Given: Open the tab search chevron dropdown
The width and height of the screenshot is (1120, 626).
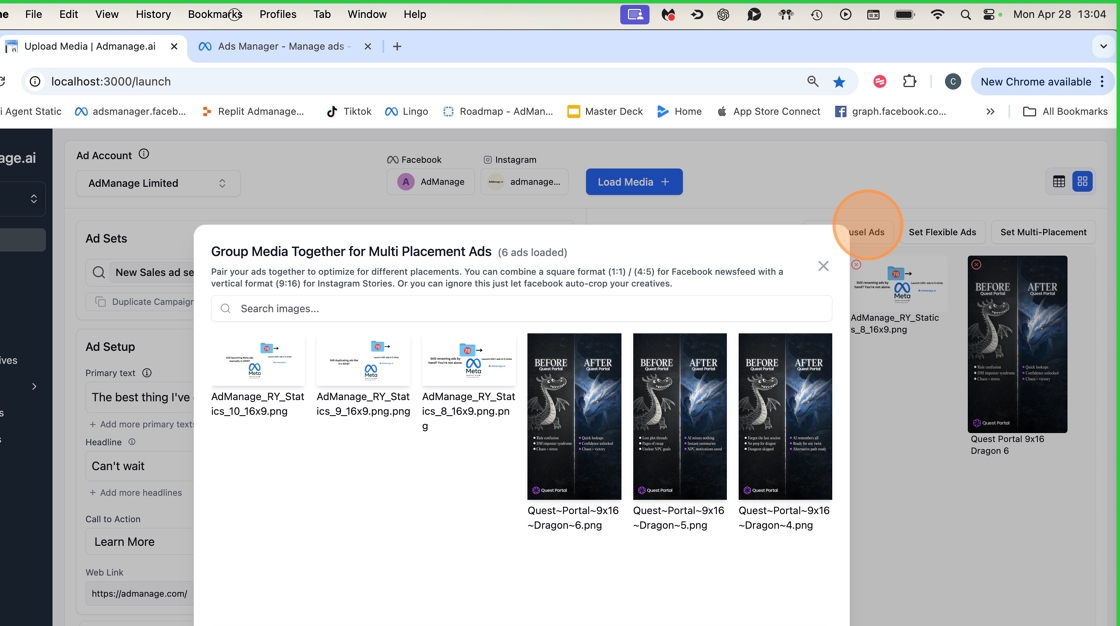Looking at the screenshot, I should coord(1103,46).
